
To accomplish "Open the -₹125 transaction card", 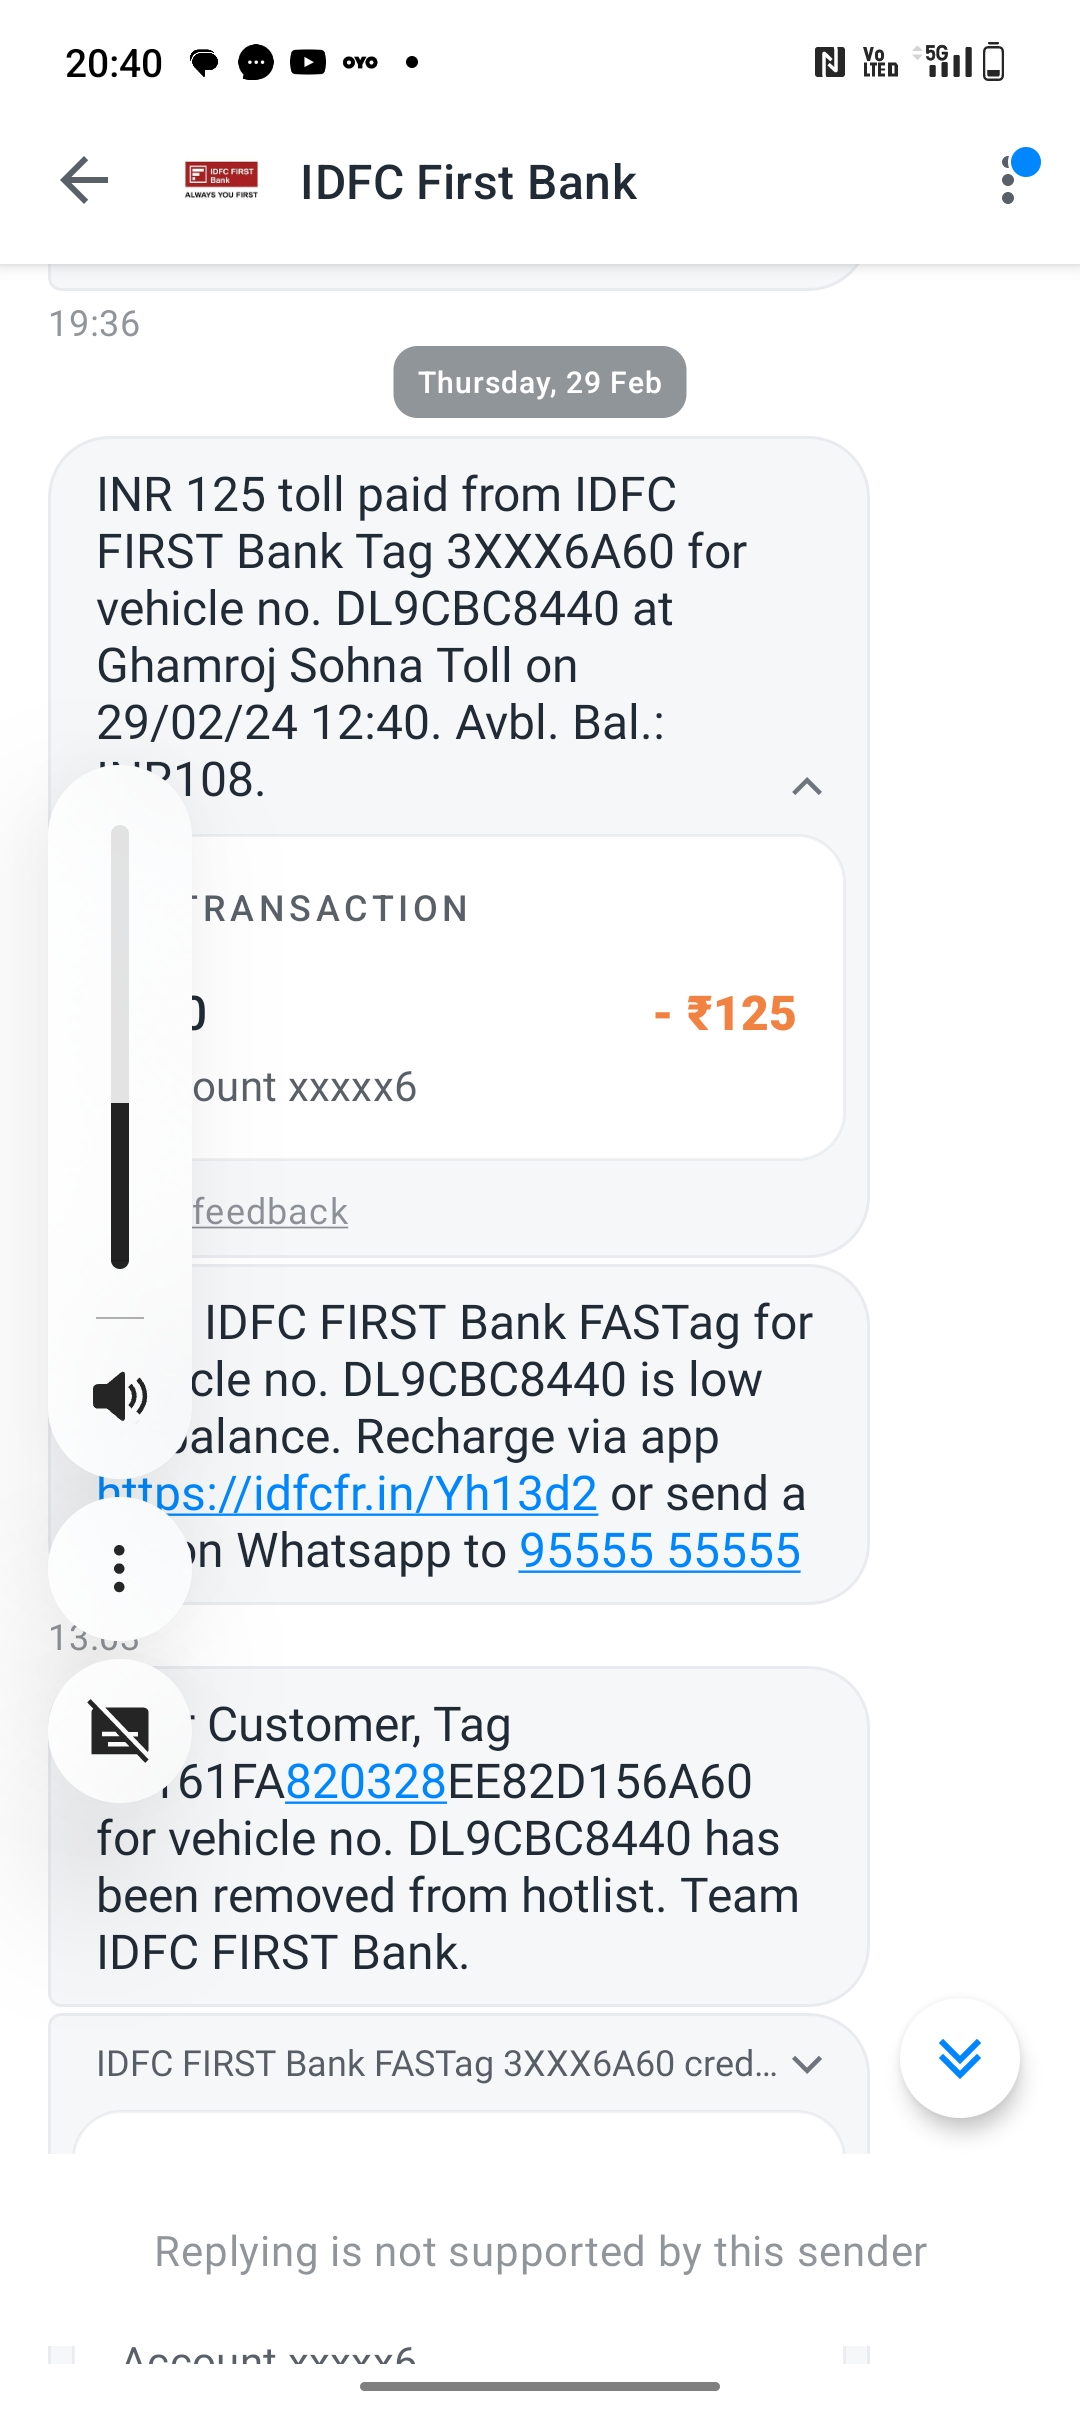I will click(460, 998).
